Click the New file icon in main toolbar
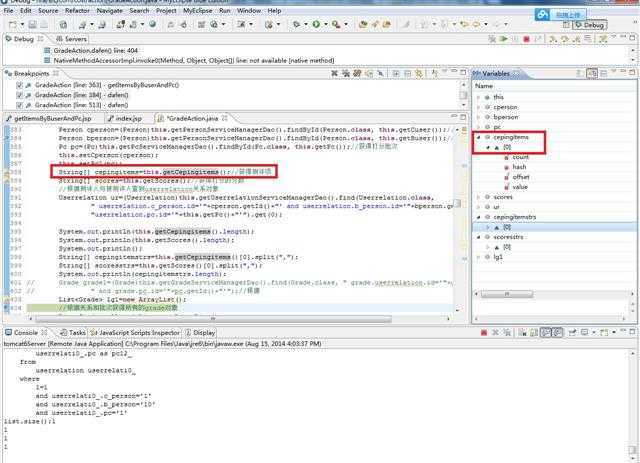This screenshot has width=640, height=463. (13, 25)
